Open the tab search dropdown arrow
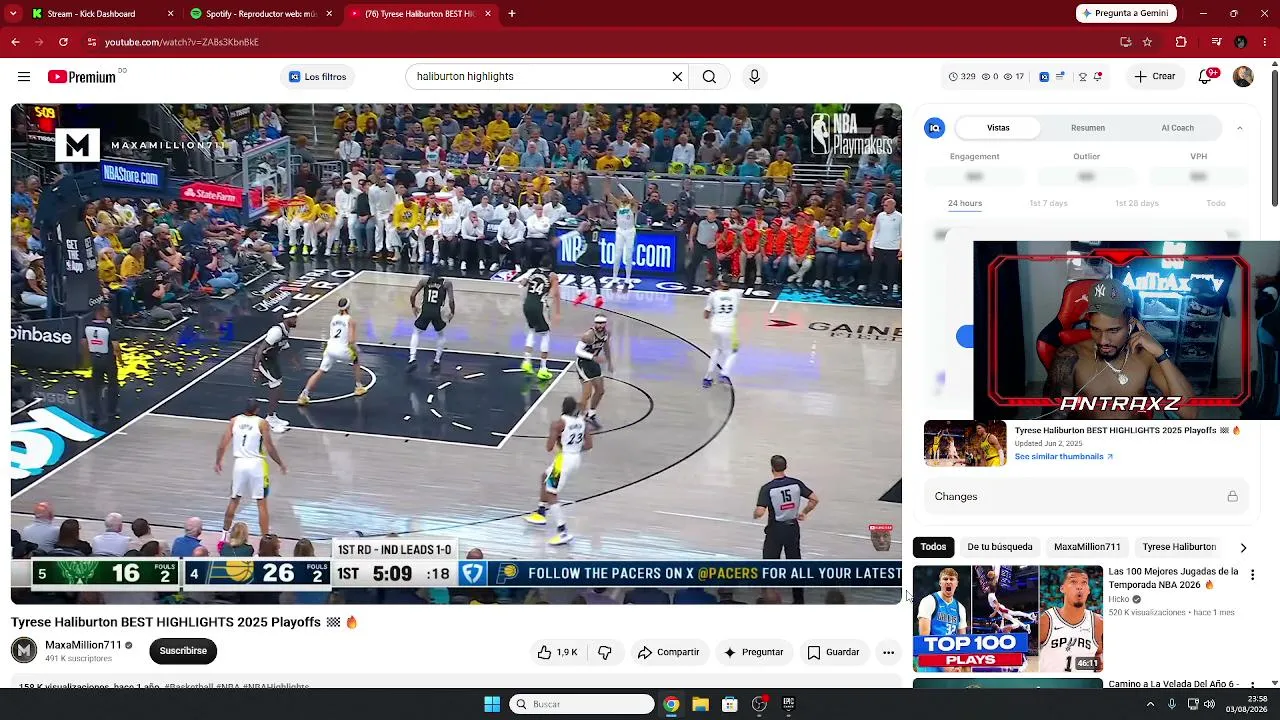Image resolution: width=1280 pixels, height=720 pixels. click(13, 14)
